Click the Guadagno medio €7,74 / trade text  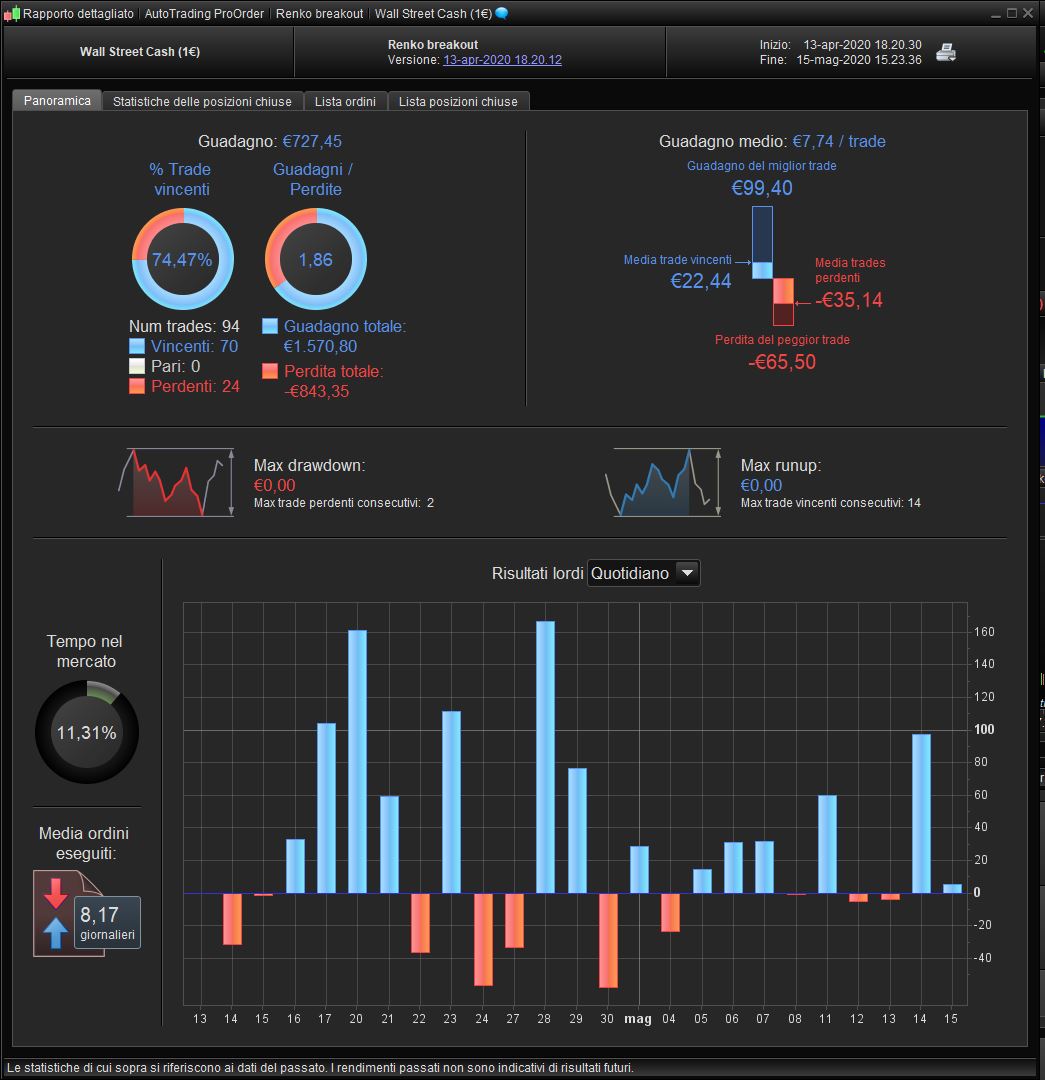(772, 141)
